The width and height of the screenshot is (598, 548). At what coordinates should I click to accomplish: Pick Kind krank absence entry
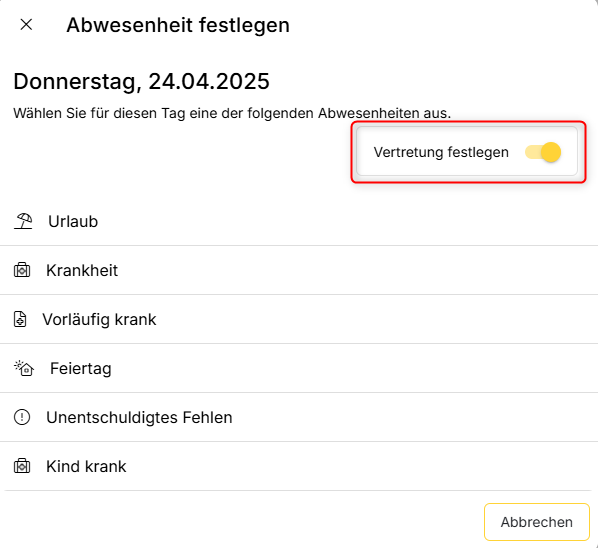[299, 466]
